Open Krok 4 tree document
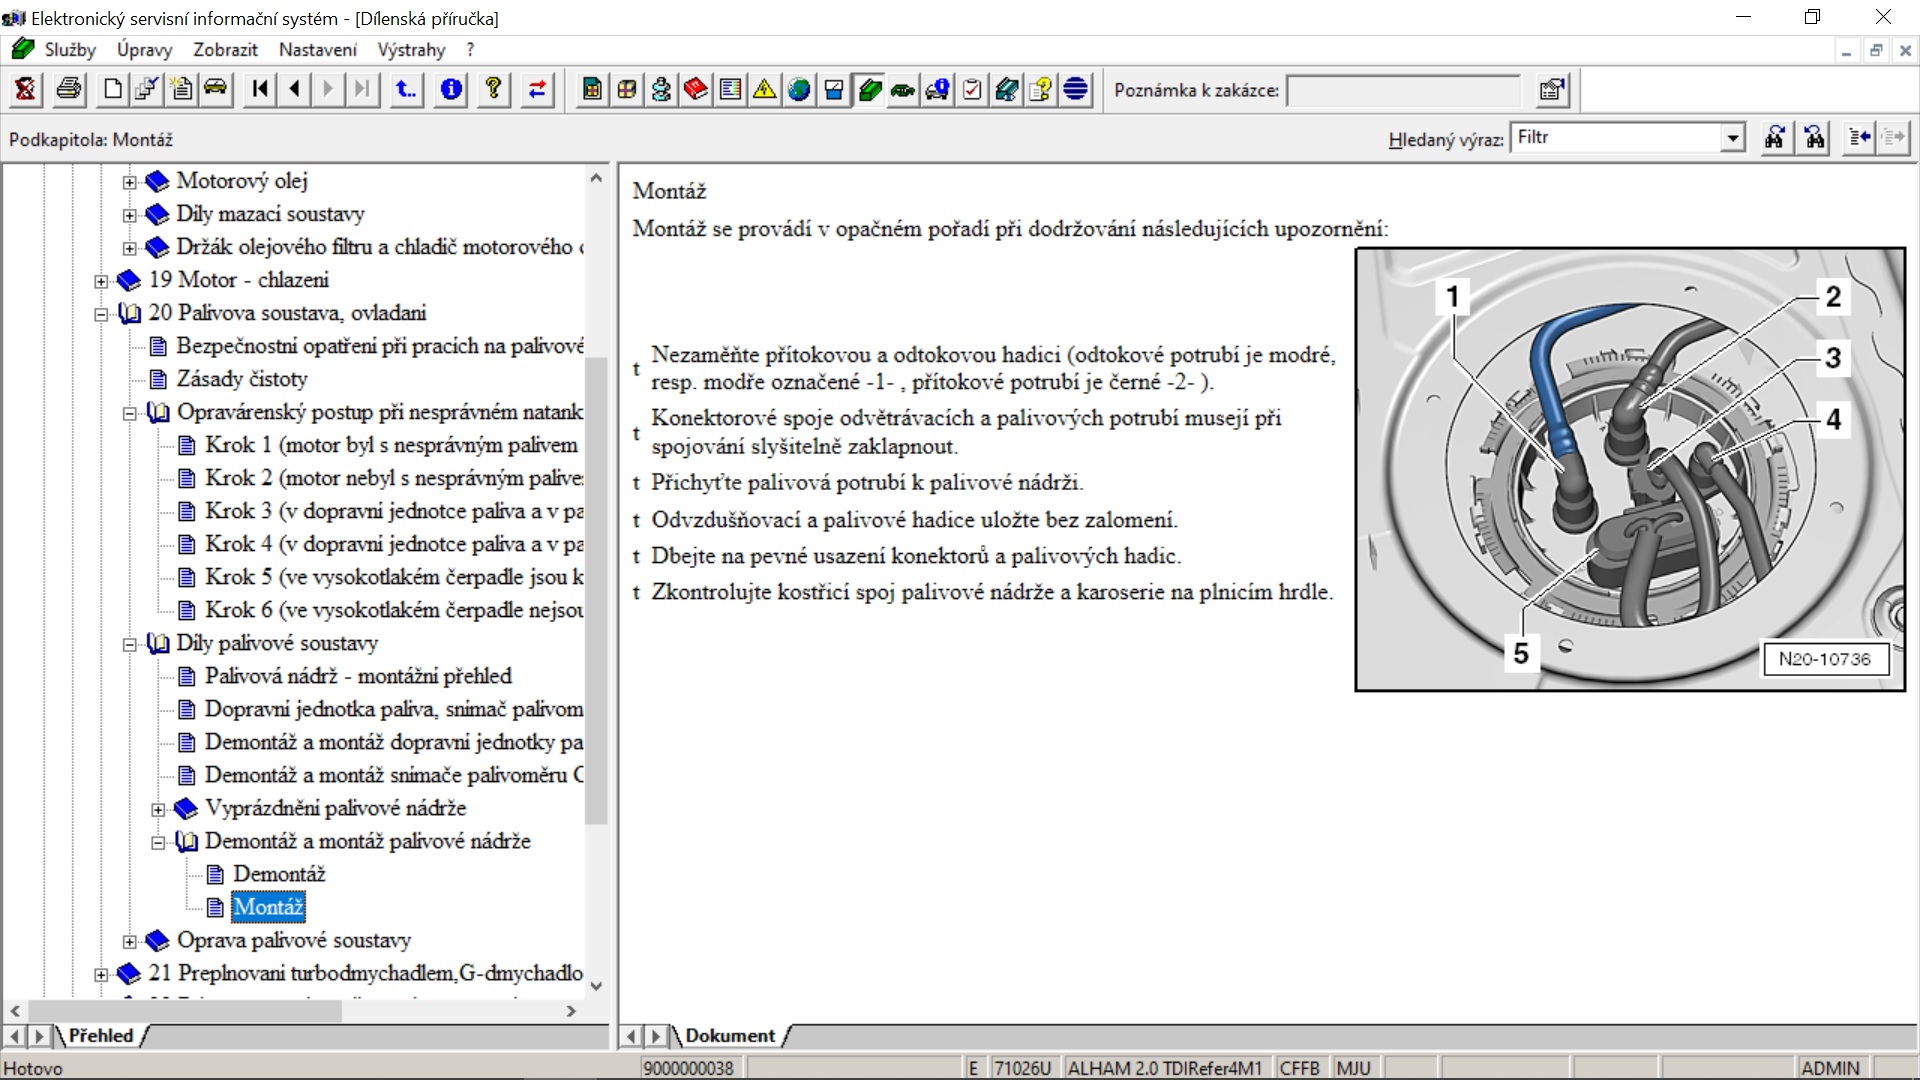 coord(394,544)
